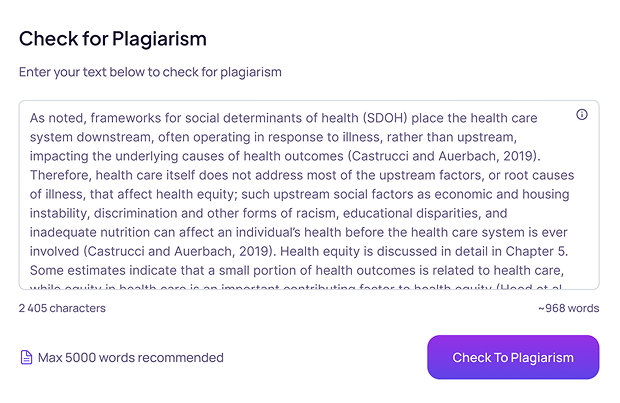Click the info icon in the text box
The image size is (620, 403).
(x=582, y=115)
